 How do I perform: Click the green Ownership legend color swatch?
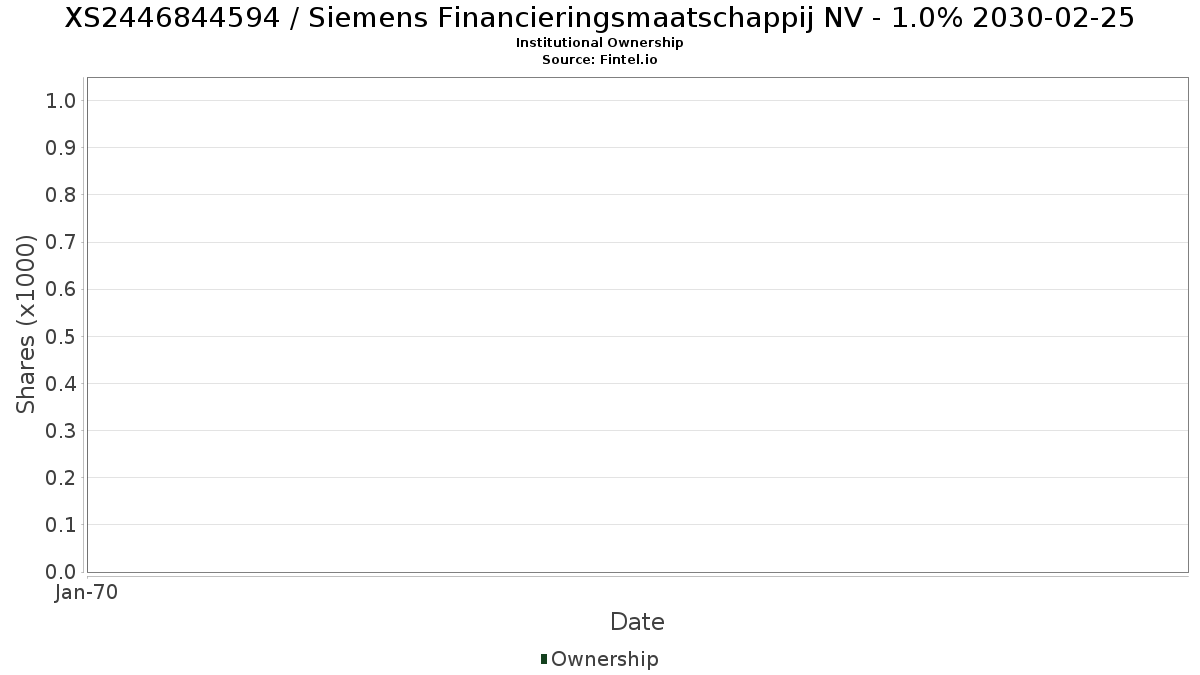click(x=544, y=659)
